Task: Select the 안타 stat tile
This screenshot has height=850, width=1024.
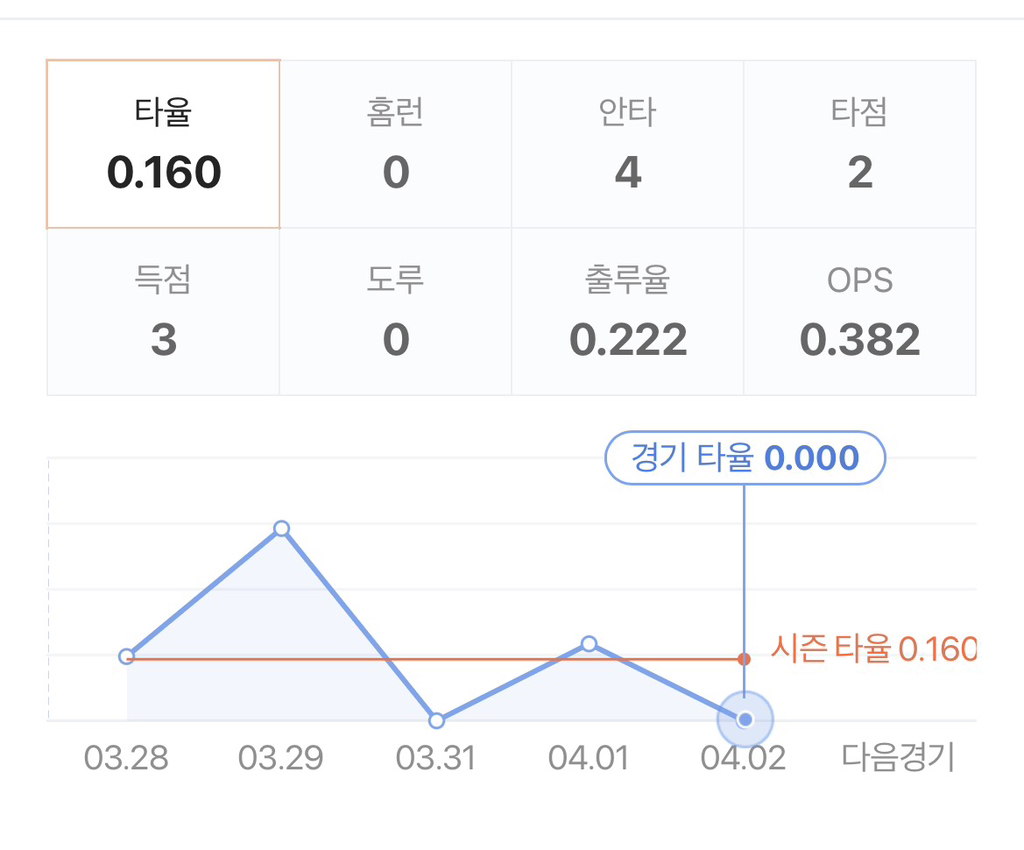Action: point(627,145)
